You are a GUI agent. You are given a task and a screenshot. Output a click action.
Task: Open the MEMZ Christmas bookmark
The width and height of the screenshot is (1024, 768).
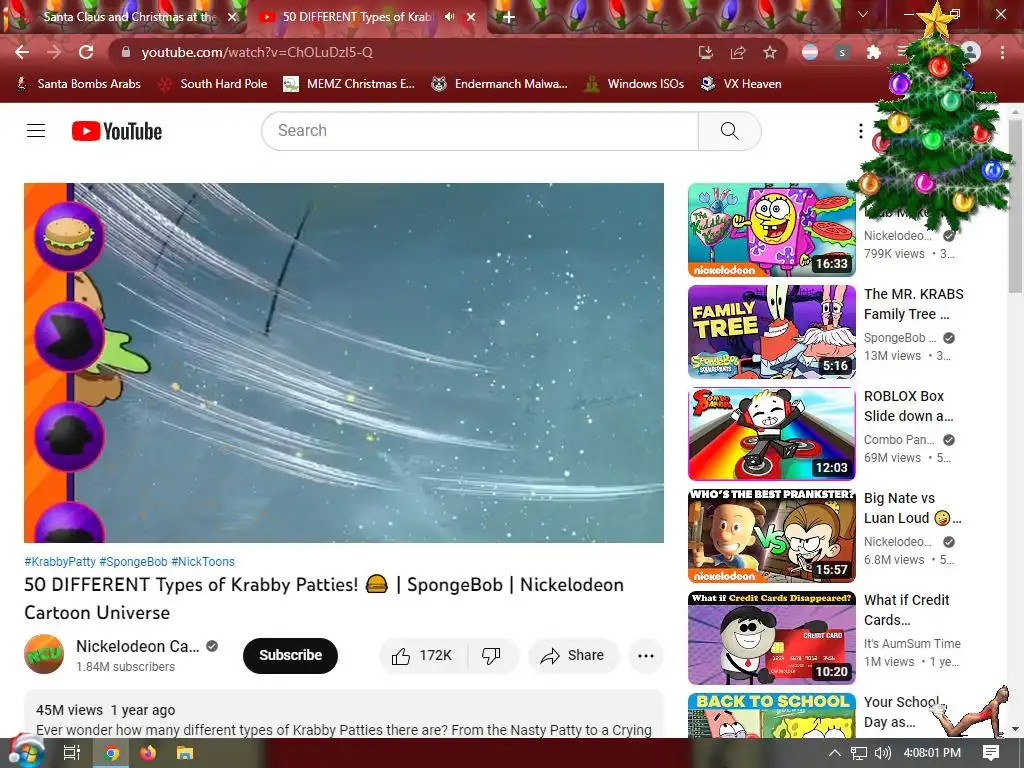coord(349,84)
